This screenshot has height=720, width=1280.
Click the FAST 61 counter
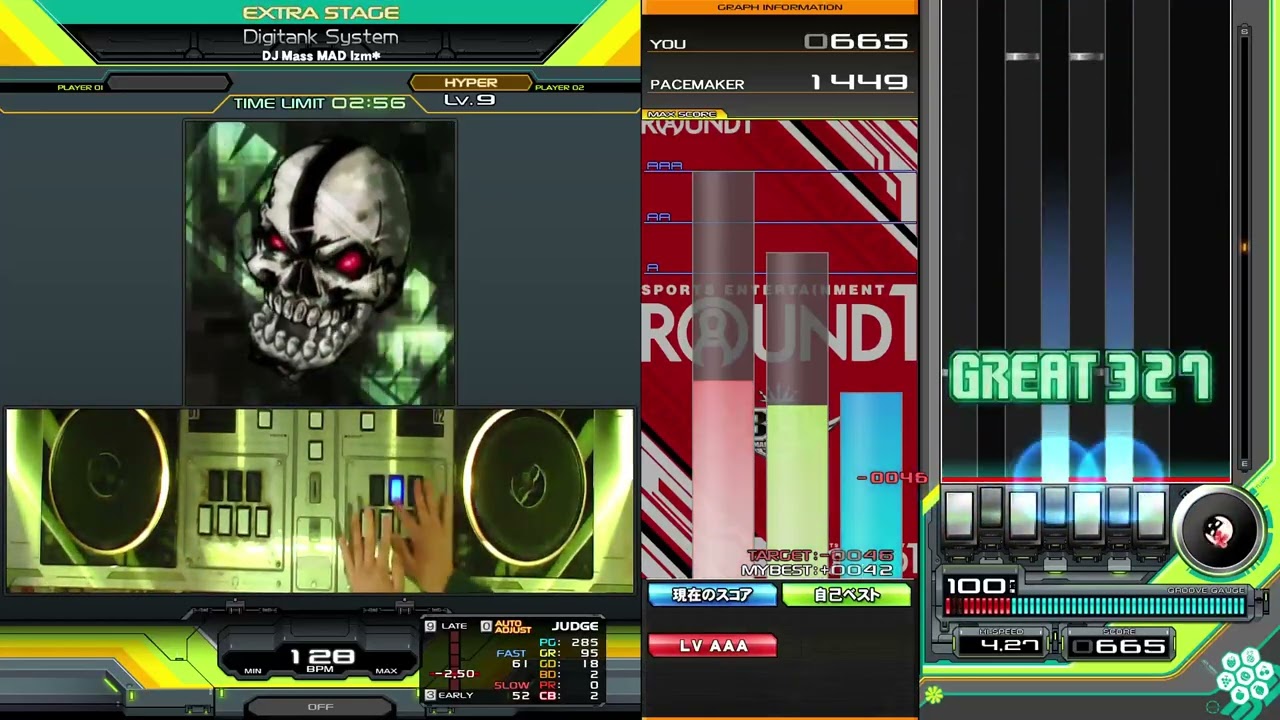coord(512,659)
